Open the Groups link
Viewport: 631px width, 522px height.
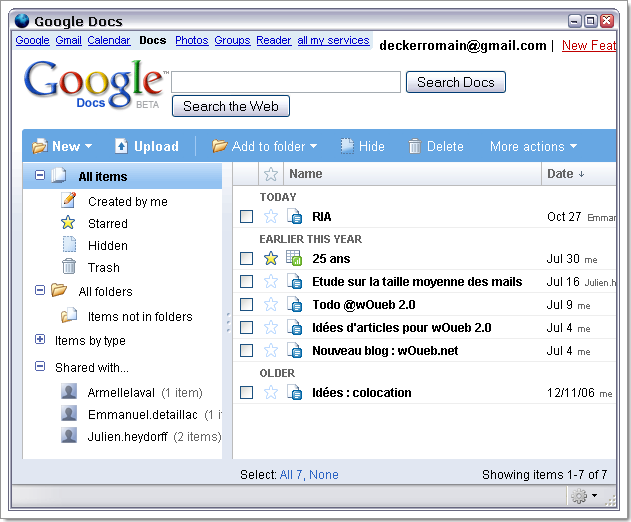tap(232, 40)
